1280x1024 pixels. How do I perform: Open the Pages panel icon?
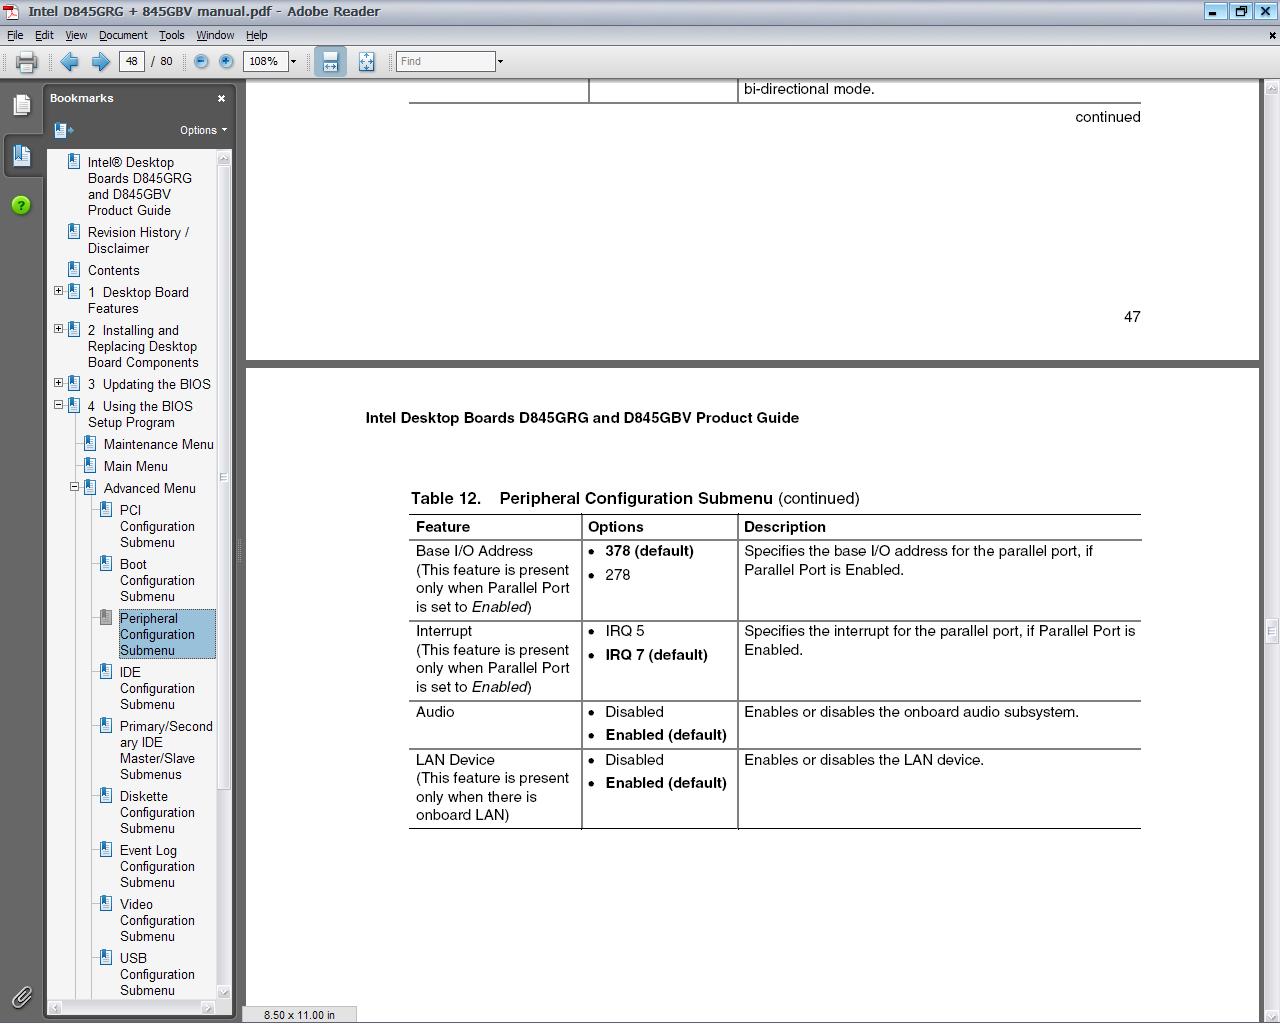[x=21, y=105]
